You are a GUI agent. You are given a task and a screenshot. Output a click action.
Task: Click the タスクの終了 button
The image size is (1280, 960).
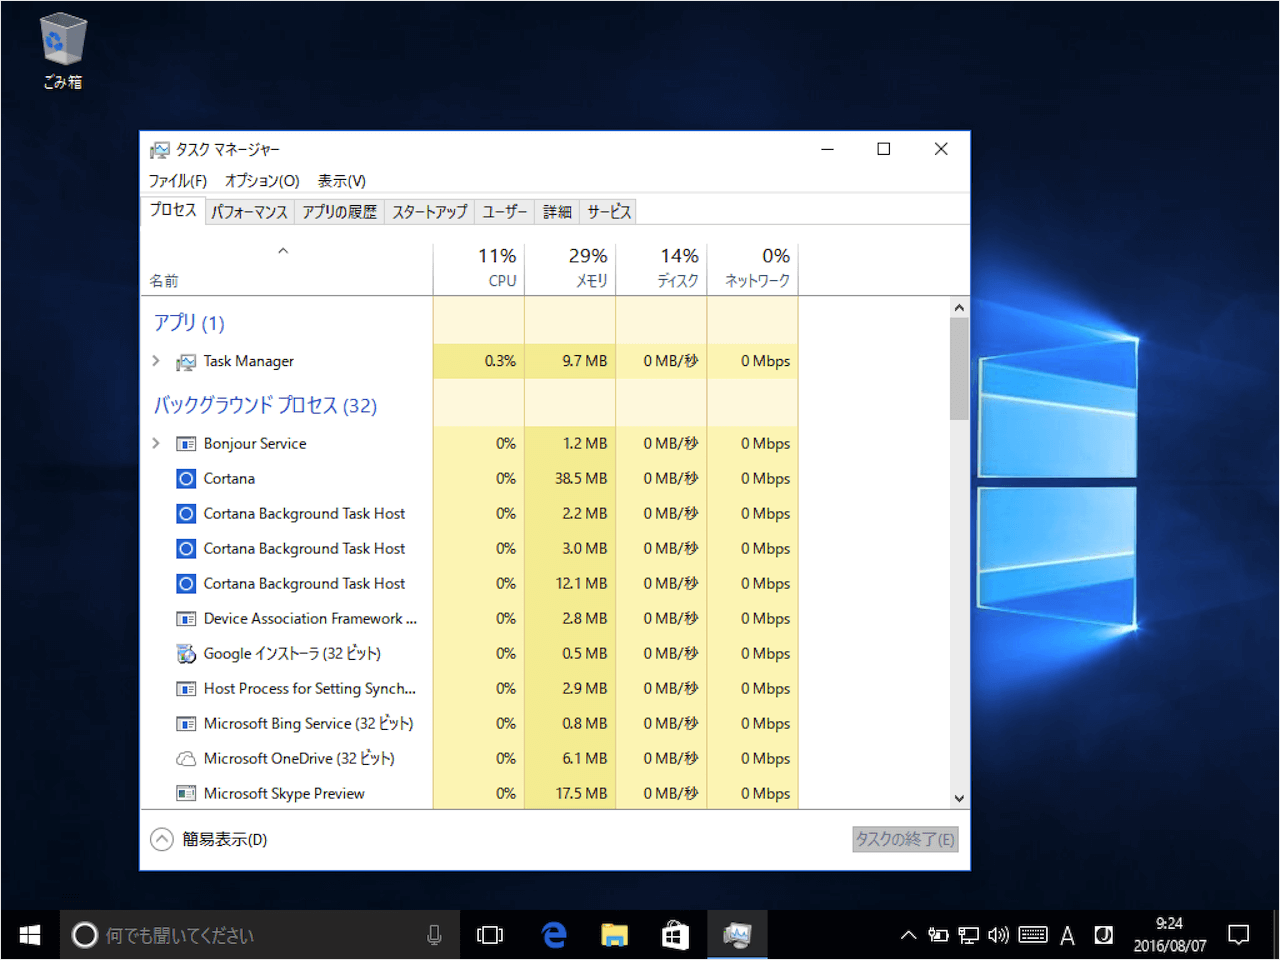[x=904, y=839]
